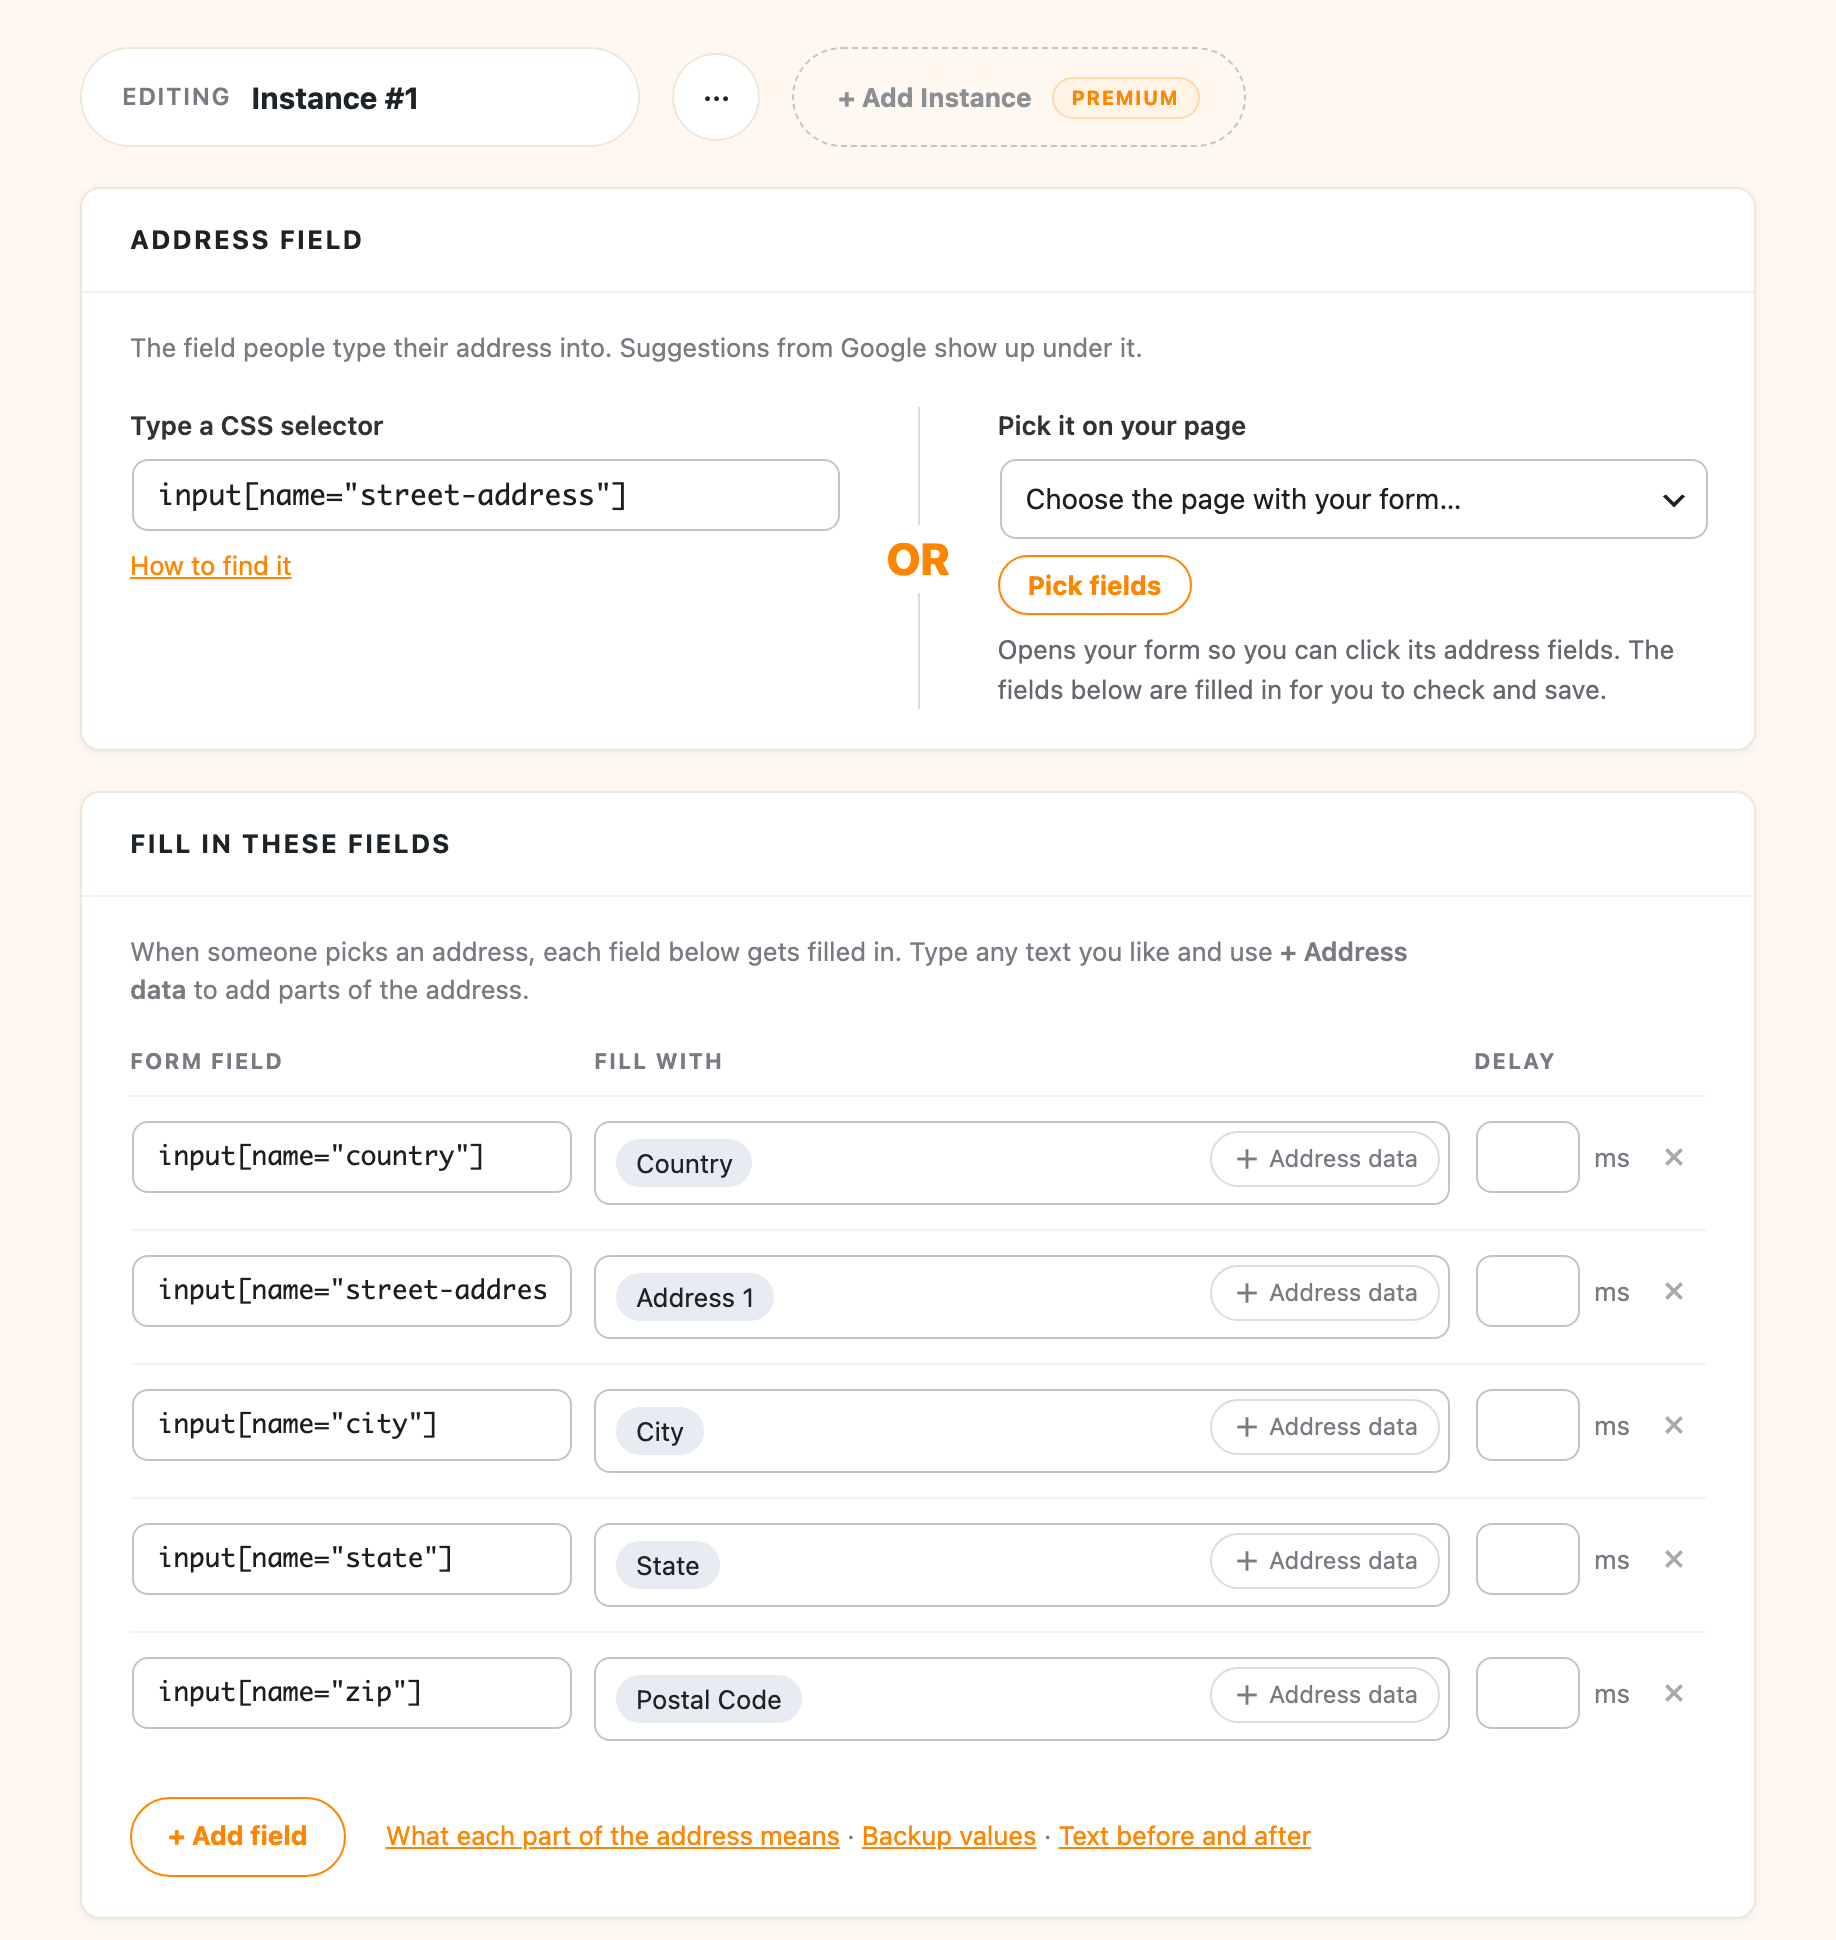The width and height of the screenshot is (1836, 1940).
Task: Click the Instance #1 editing selector
Action: pyautogui.click(x=360, y=98)
